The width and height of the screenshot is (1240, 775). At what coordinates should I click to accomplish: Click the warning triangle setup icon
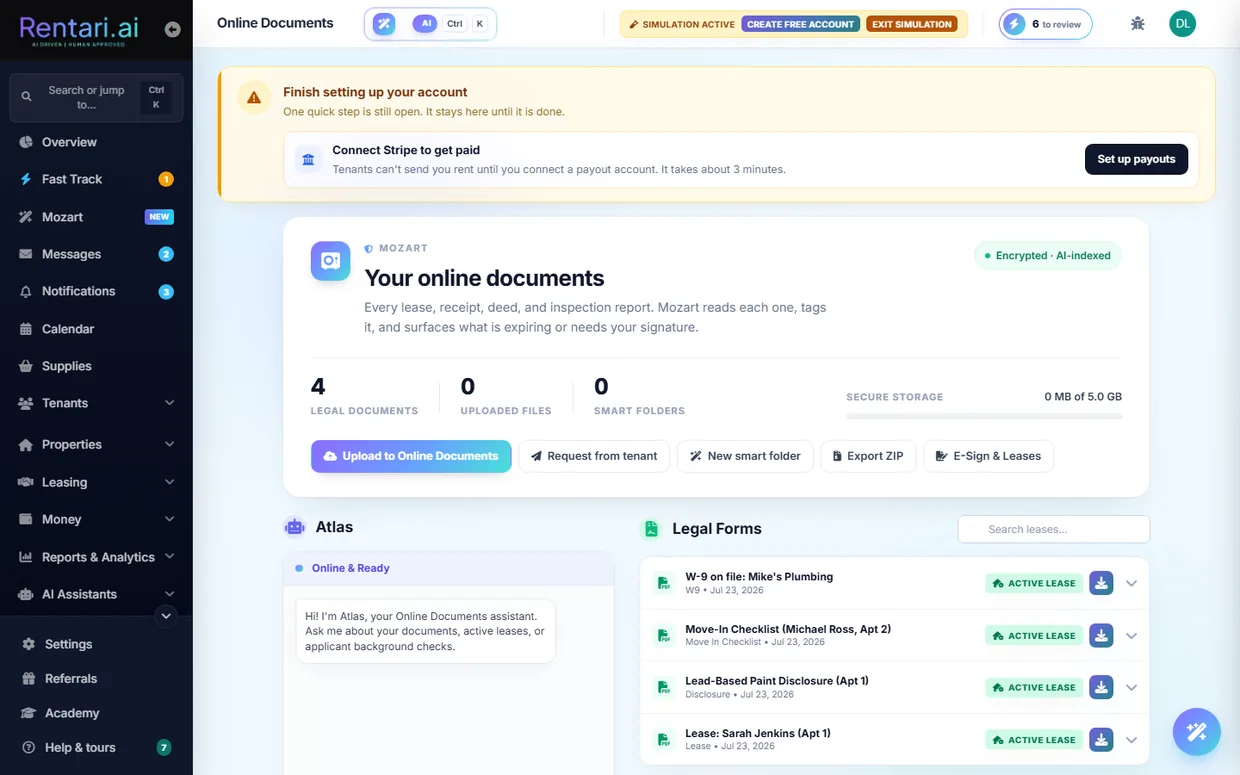pos(254,98)
